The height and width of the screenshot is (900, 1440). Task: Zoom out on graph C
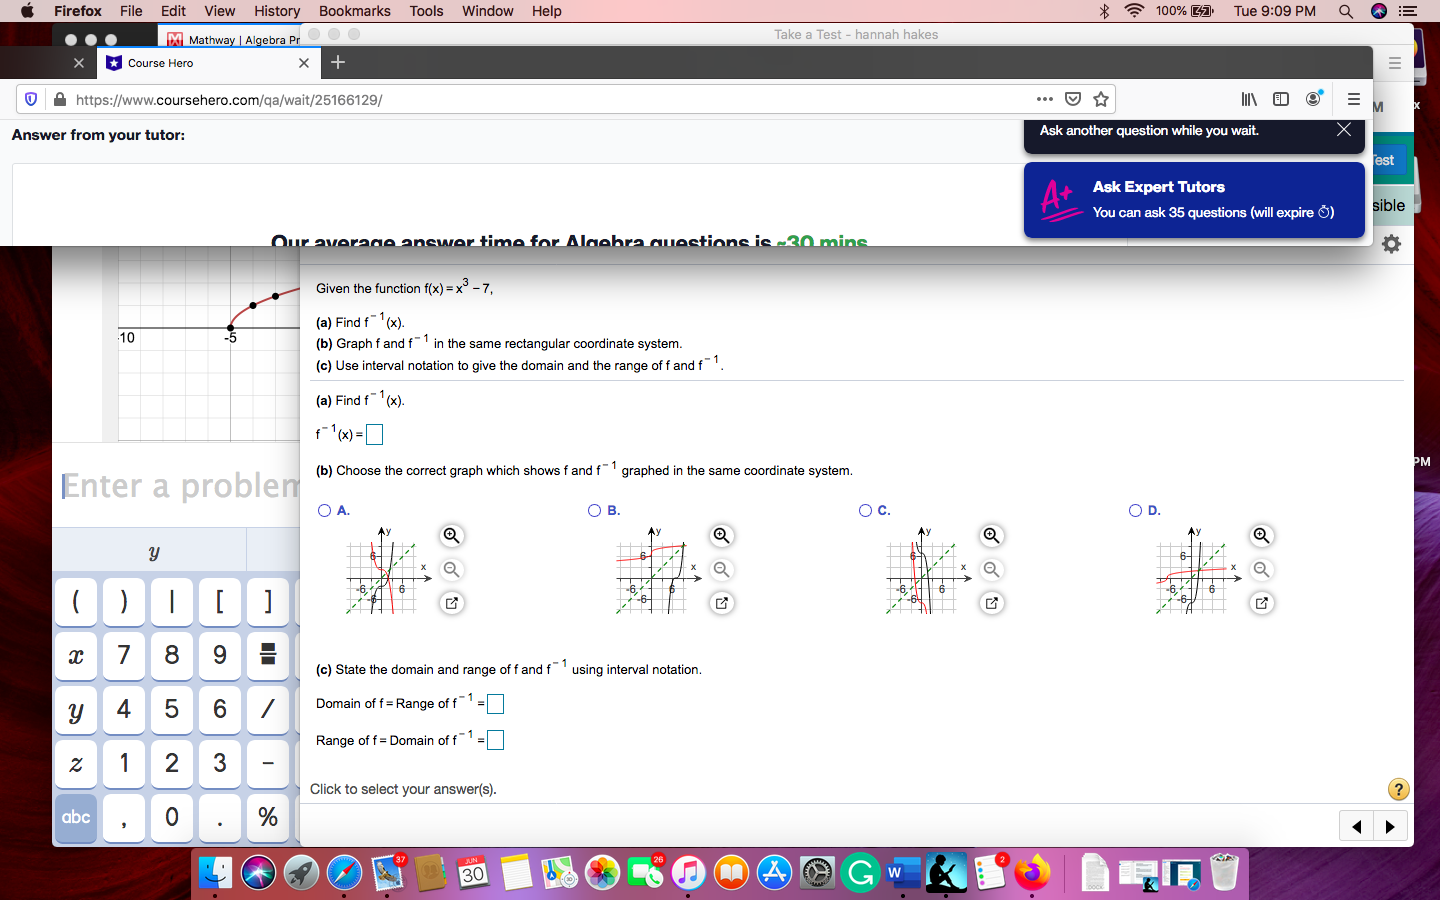click(992, 570)
